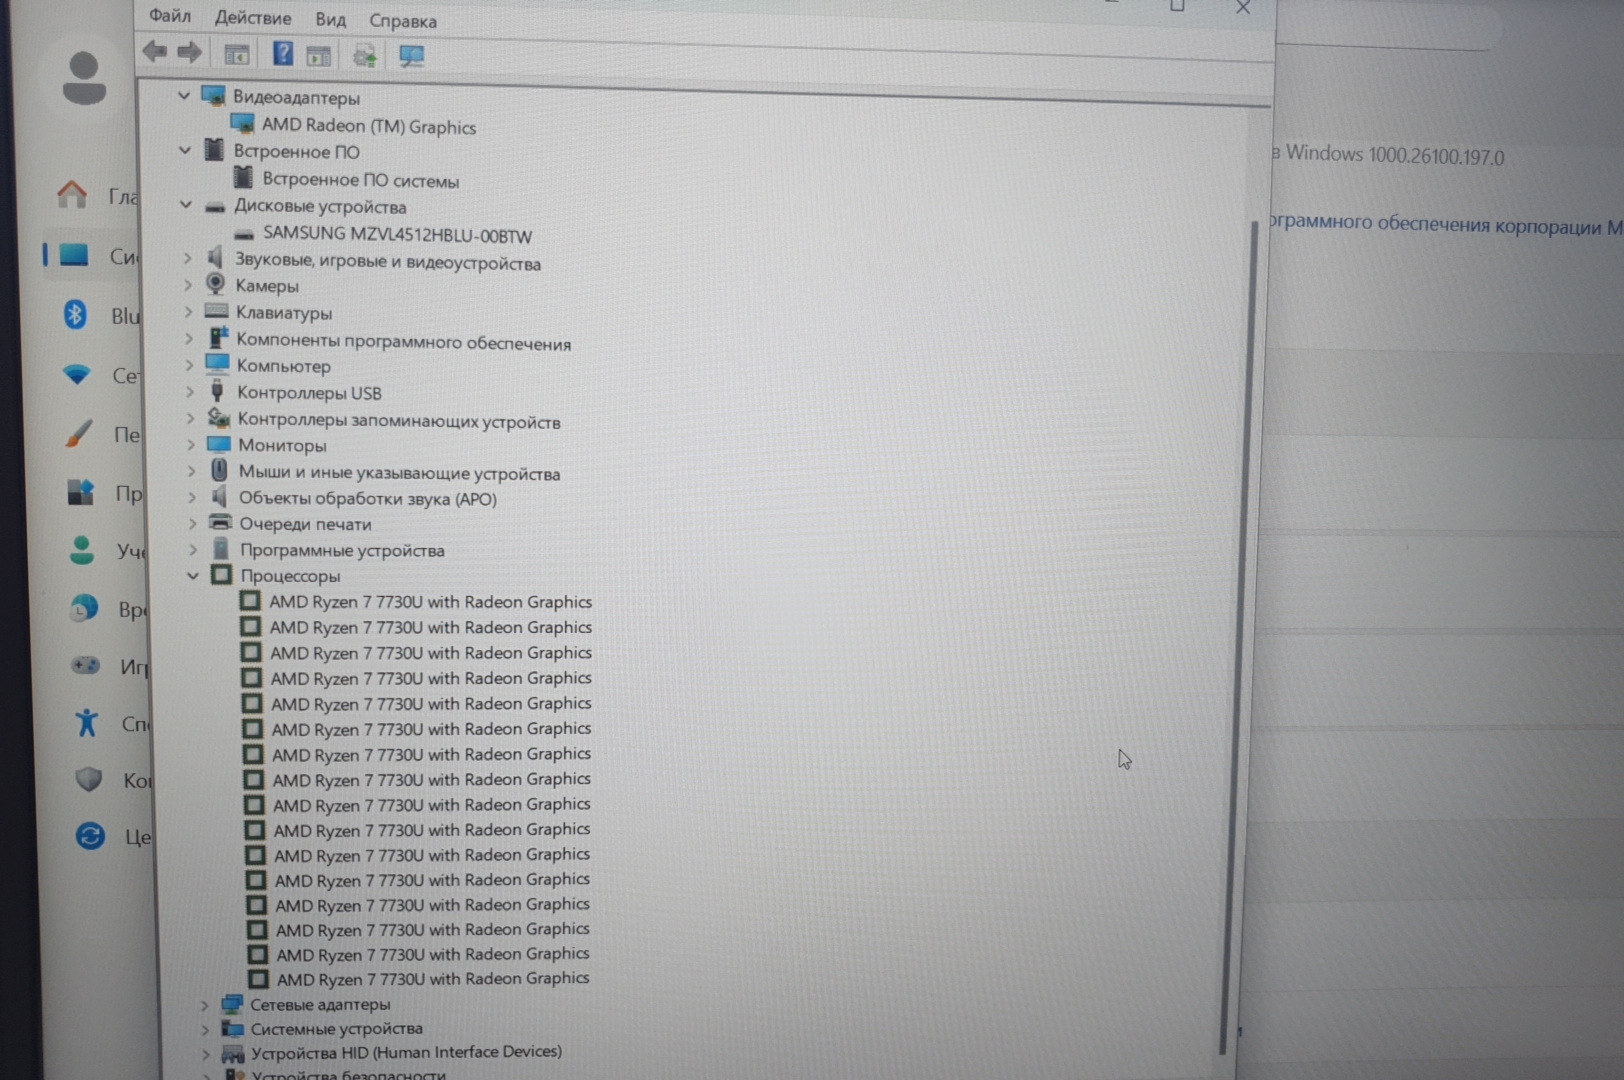Click the back arrow in the toolbar
Screen dimensions: 1624x1080
155,52
